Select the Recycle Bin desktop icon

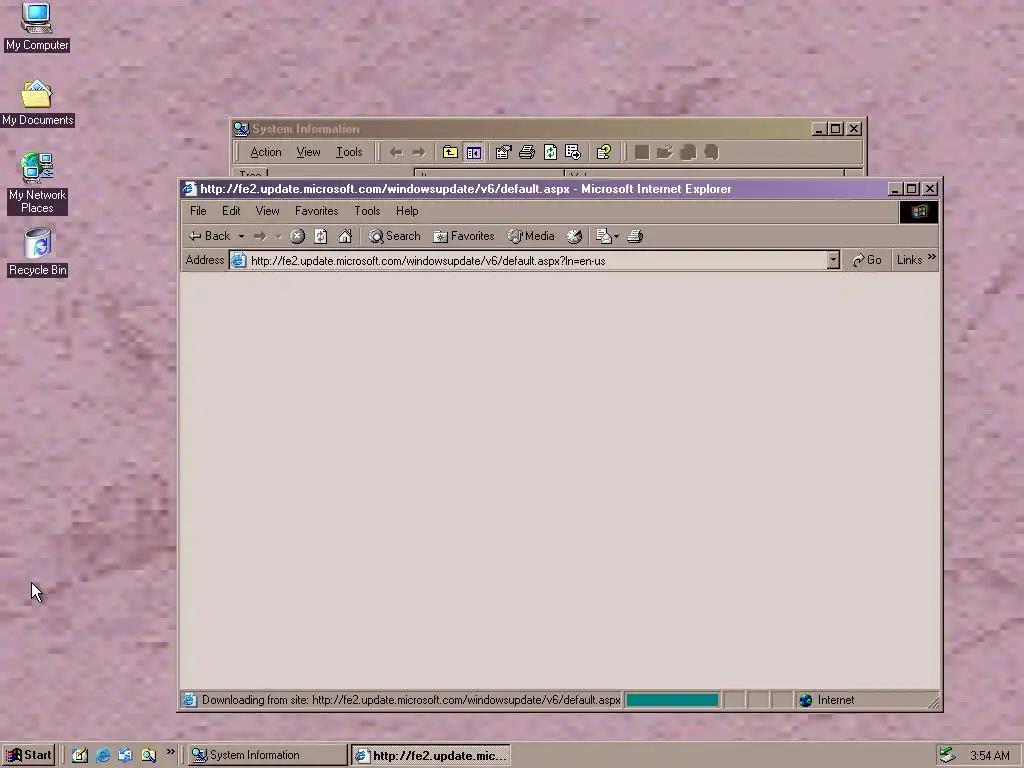[37, 252]
